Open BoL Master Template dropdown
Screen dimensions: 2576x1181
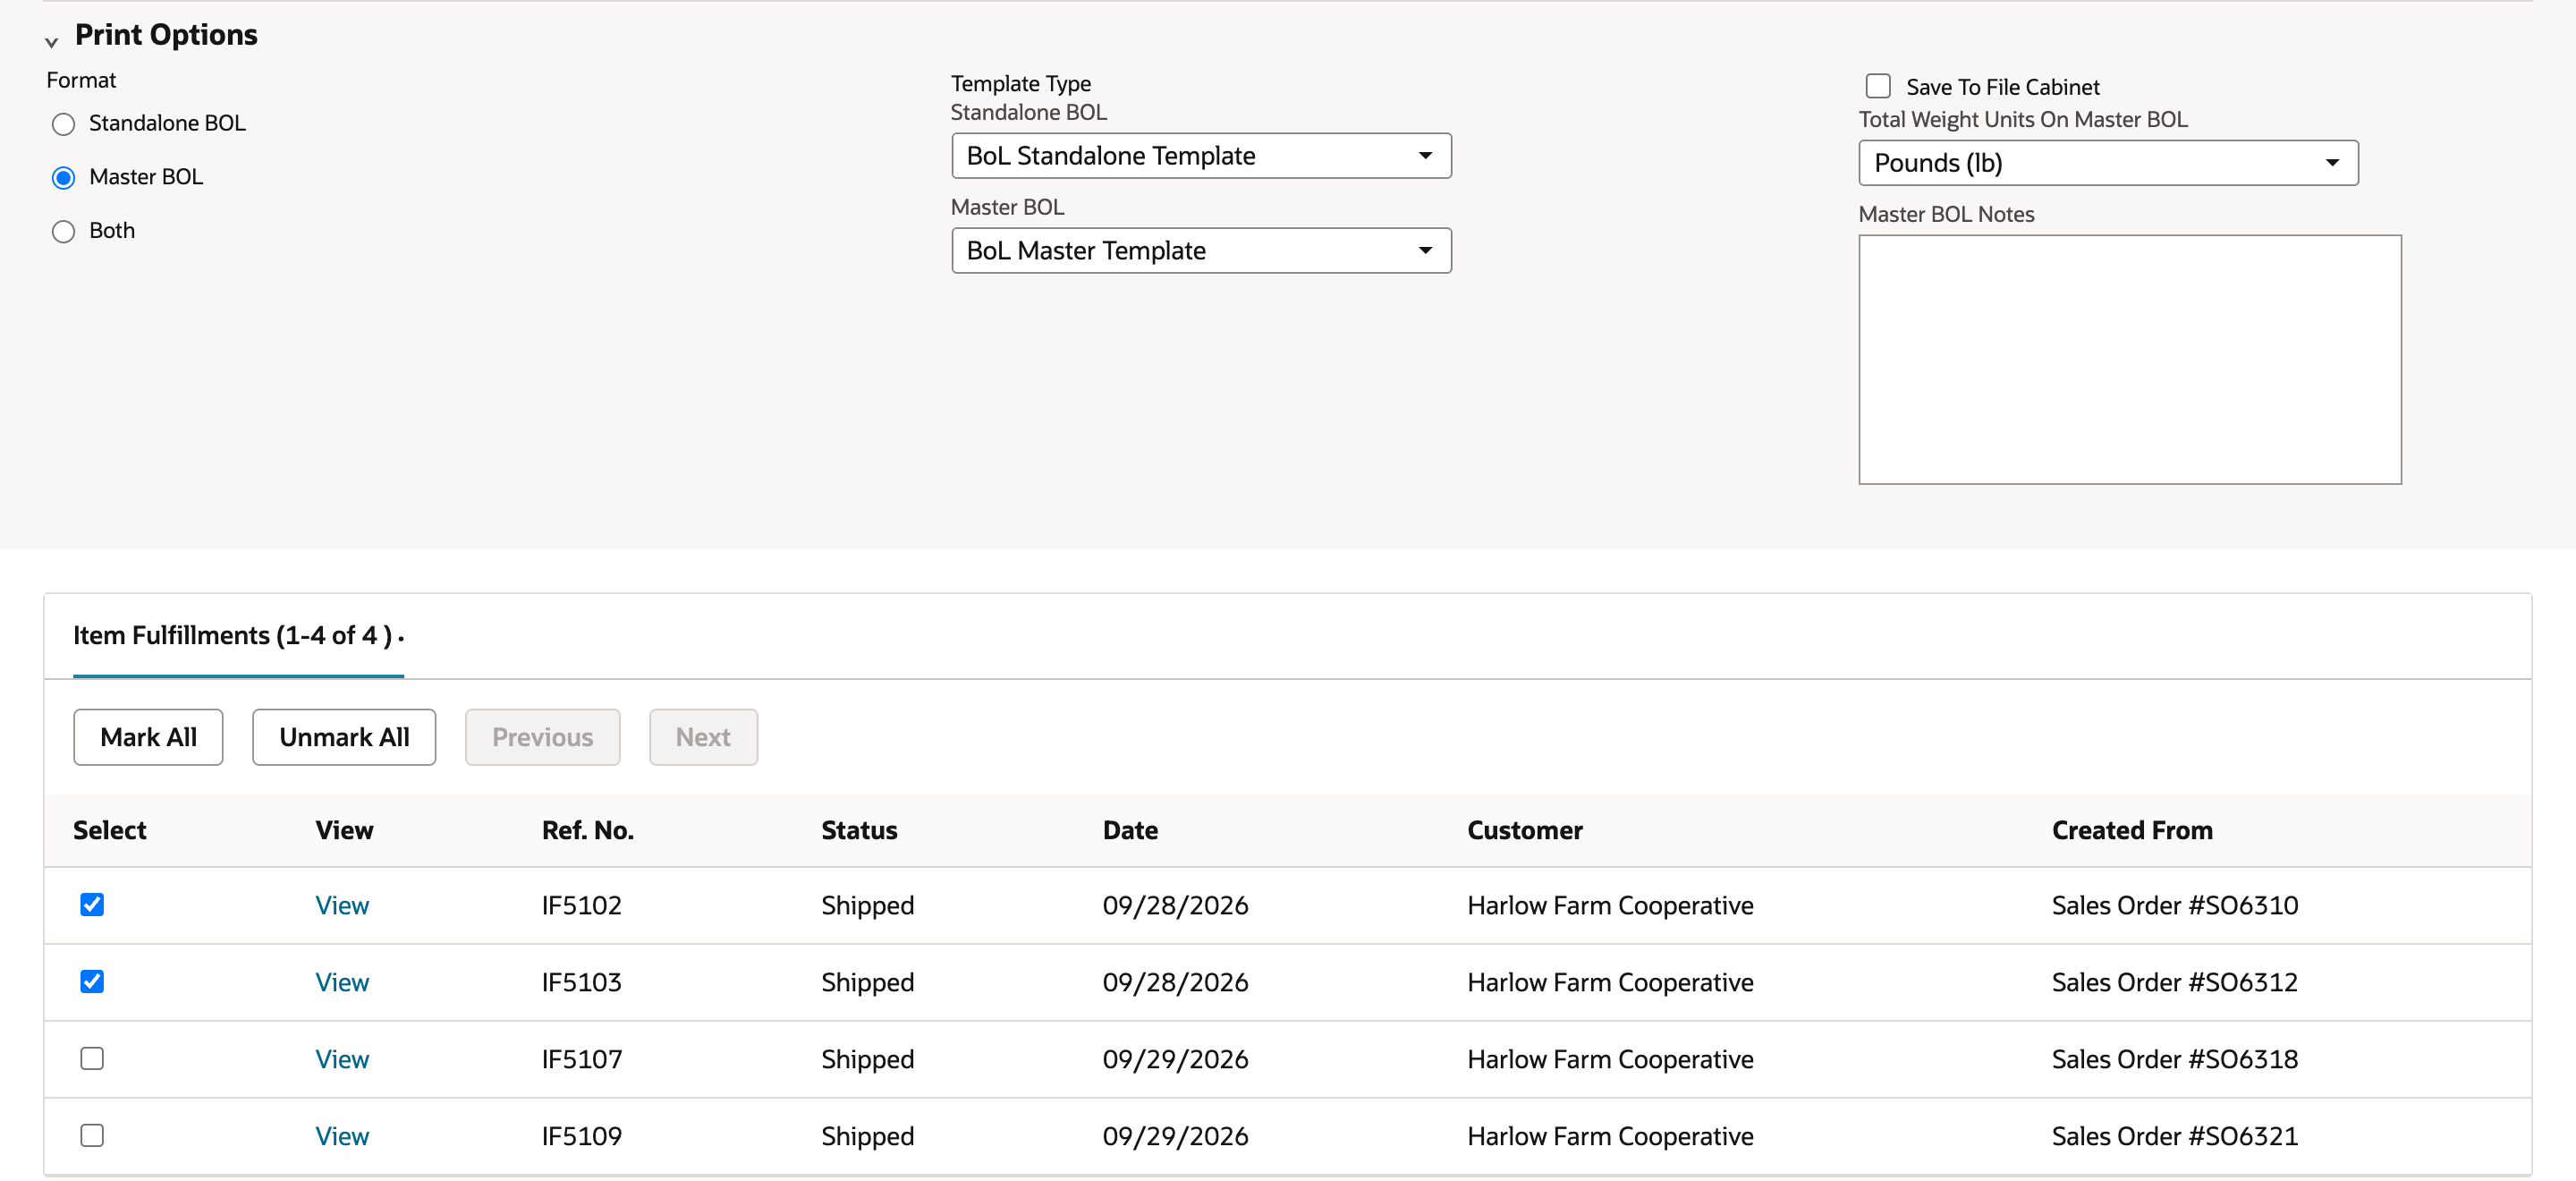pyautogui.click(x=1201, y=251)
